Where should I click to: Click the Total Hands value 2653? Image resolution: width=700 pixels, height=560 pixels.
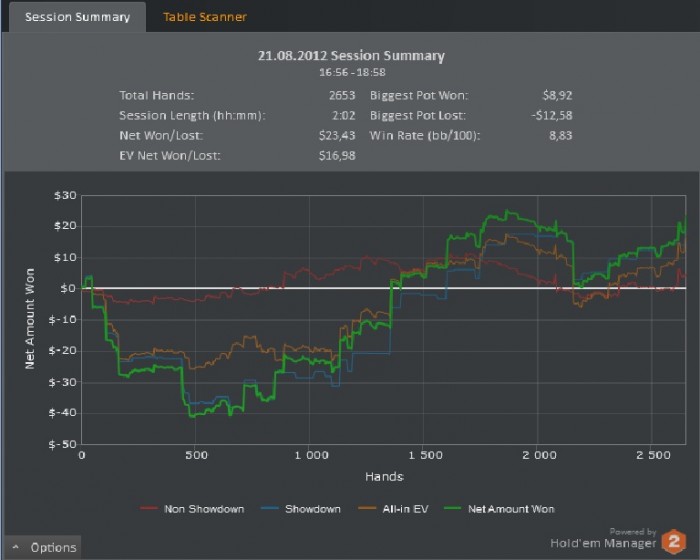pyautogui.click(x=341, y=96)
